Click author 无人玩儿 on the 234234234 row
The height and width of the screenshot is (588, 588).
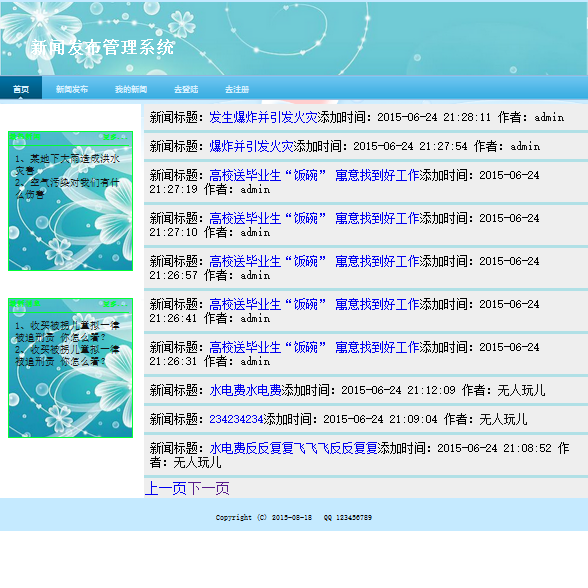(x=503, y=419)
